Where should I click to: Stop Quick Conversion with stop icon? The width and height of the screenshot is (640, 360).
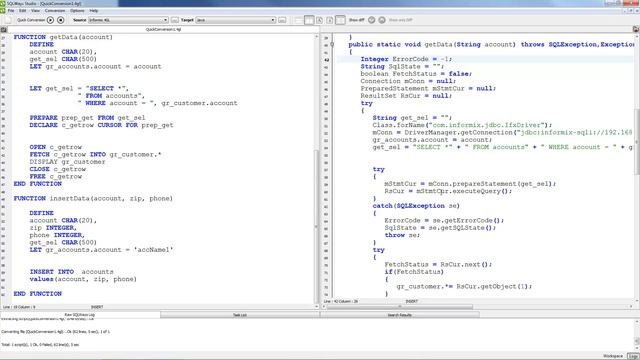tap(60, 20)
